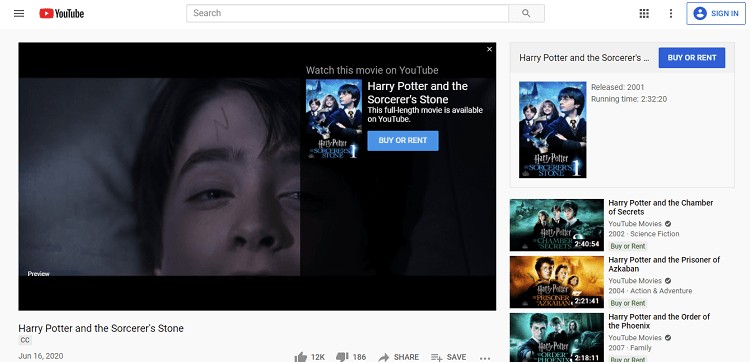
Task: Click 'Harry Potter and the Chamber of Secrets' title
Action: point(661,207)
